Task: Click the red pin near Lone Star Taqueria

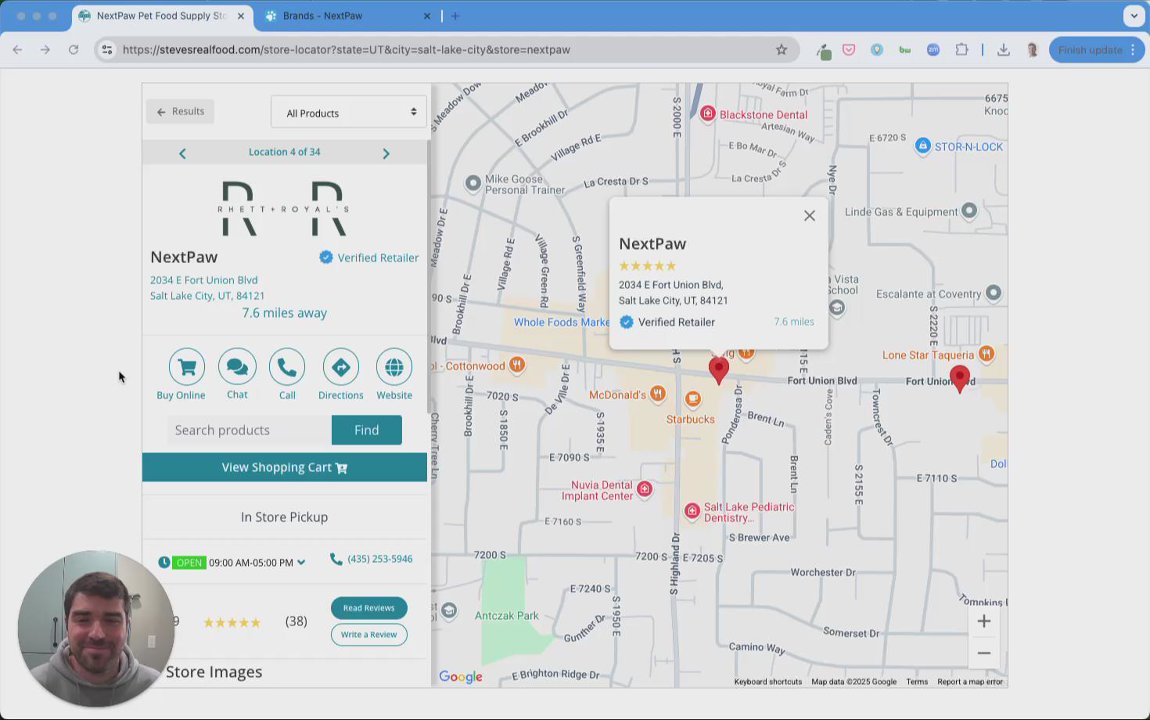Action: point(959,378)
